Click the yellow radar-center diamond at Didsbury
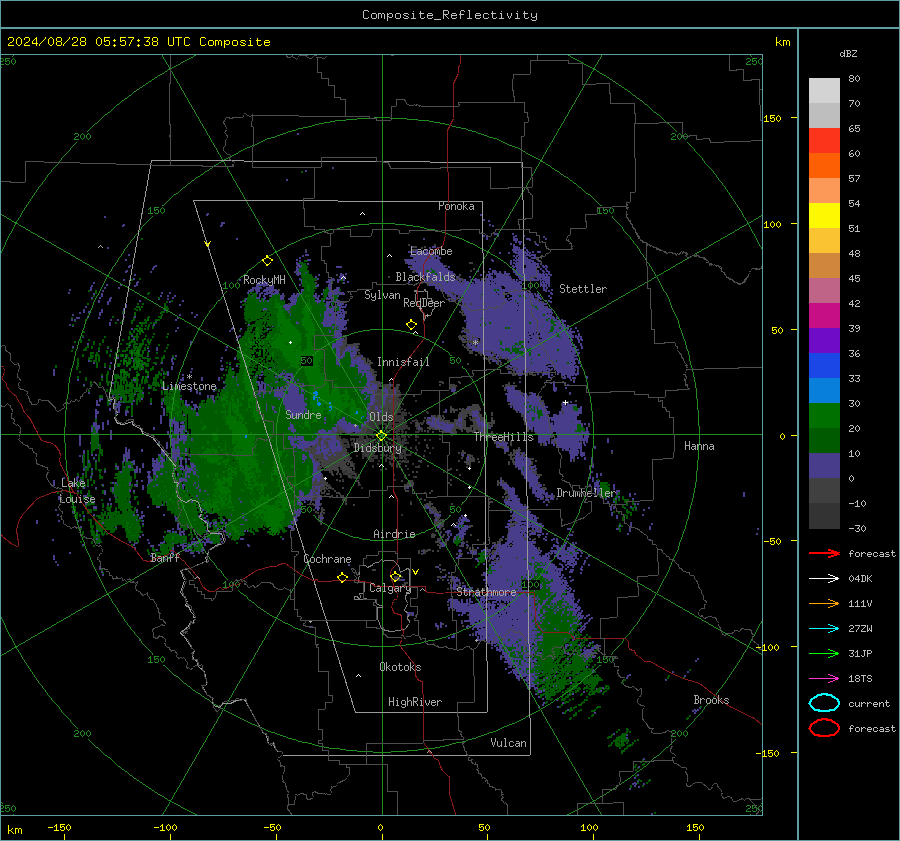Screen dimensions: 900x841 point(381,436)
